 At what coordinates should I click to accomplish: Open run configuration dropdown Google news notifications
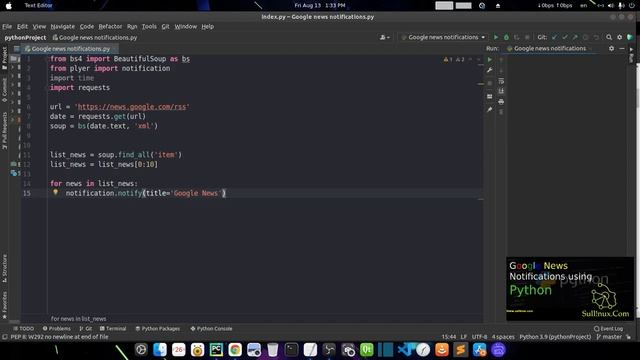pos(444,37)
